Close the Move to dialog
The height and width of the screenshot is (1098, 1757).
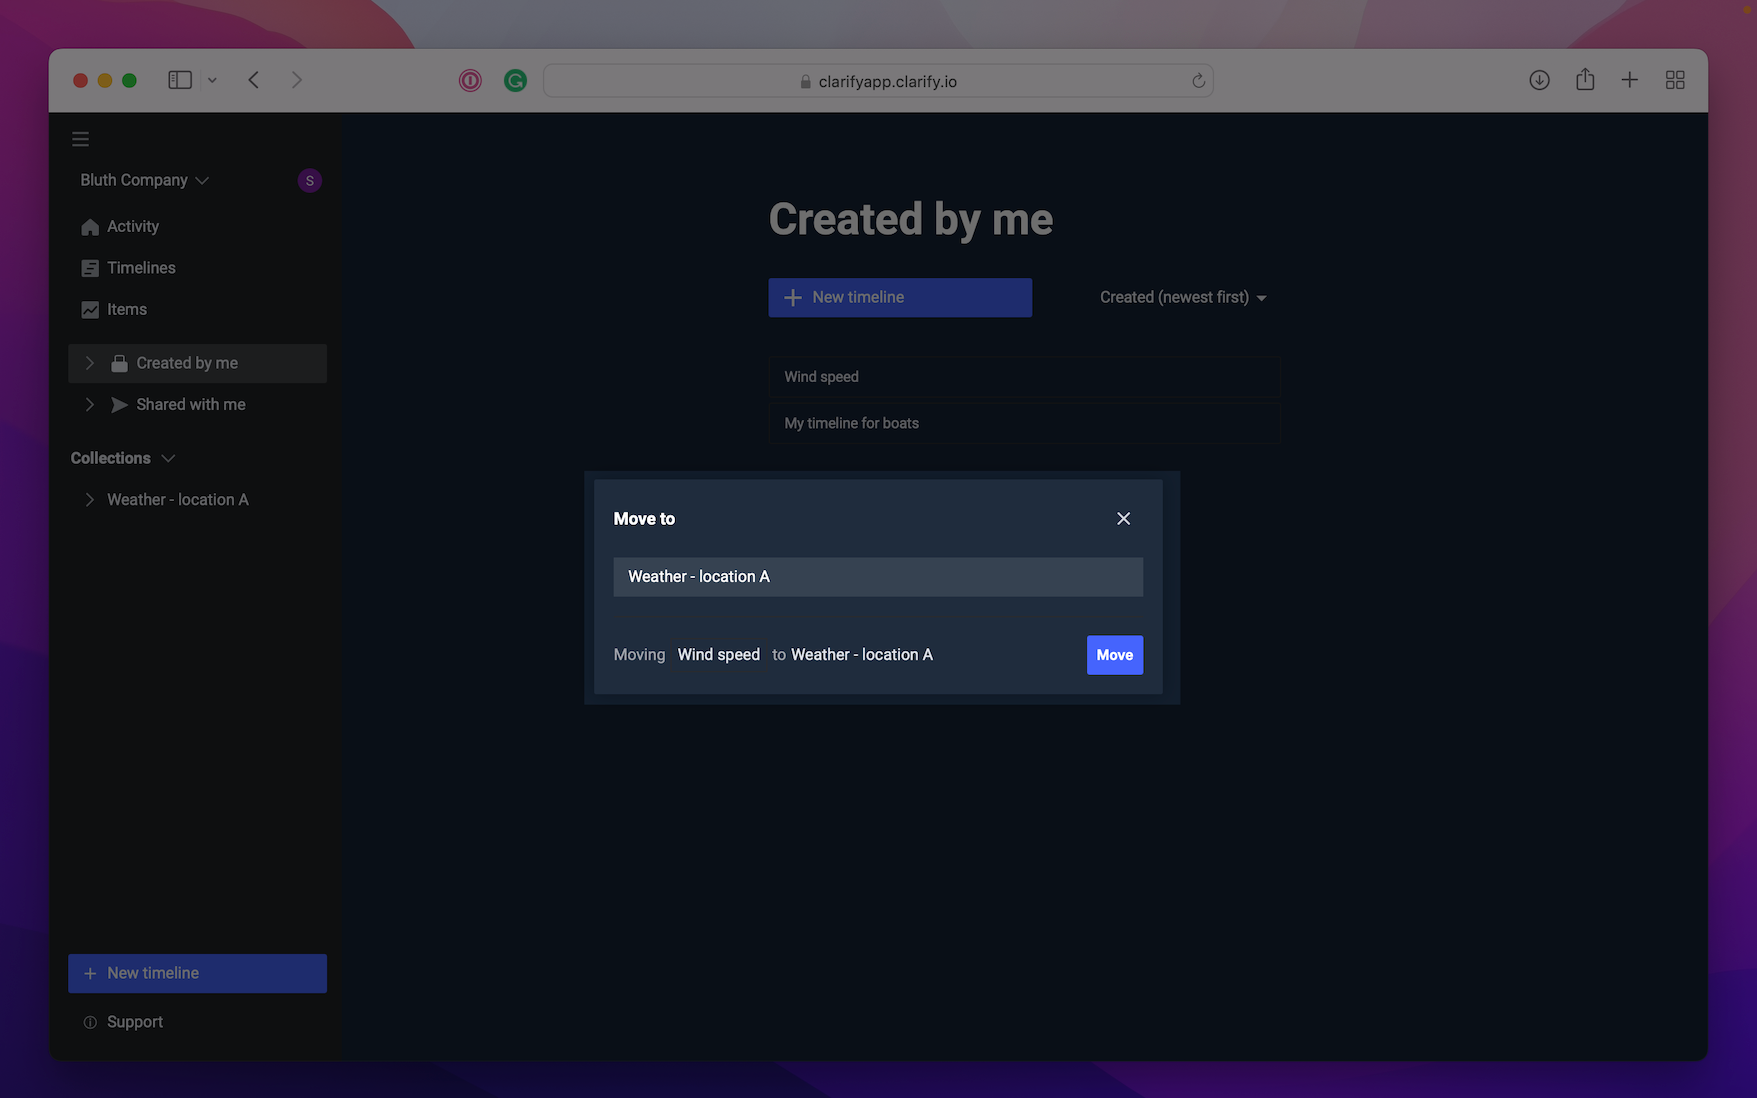[x=1123, y=518]
